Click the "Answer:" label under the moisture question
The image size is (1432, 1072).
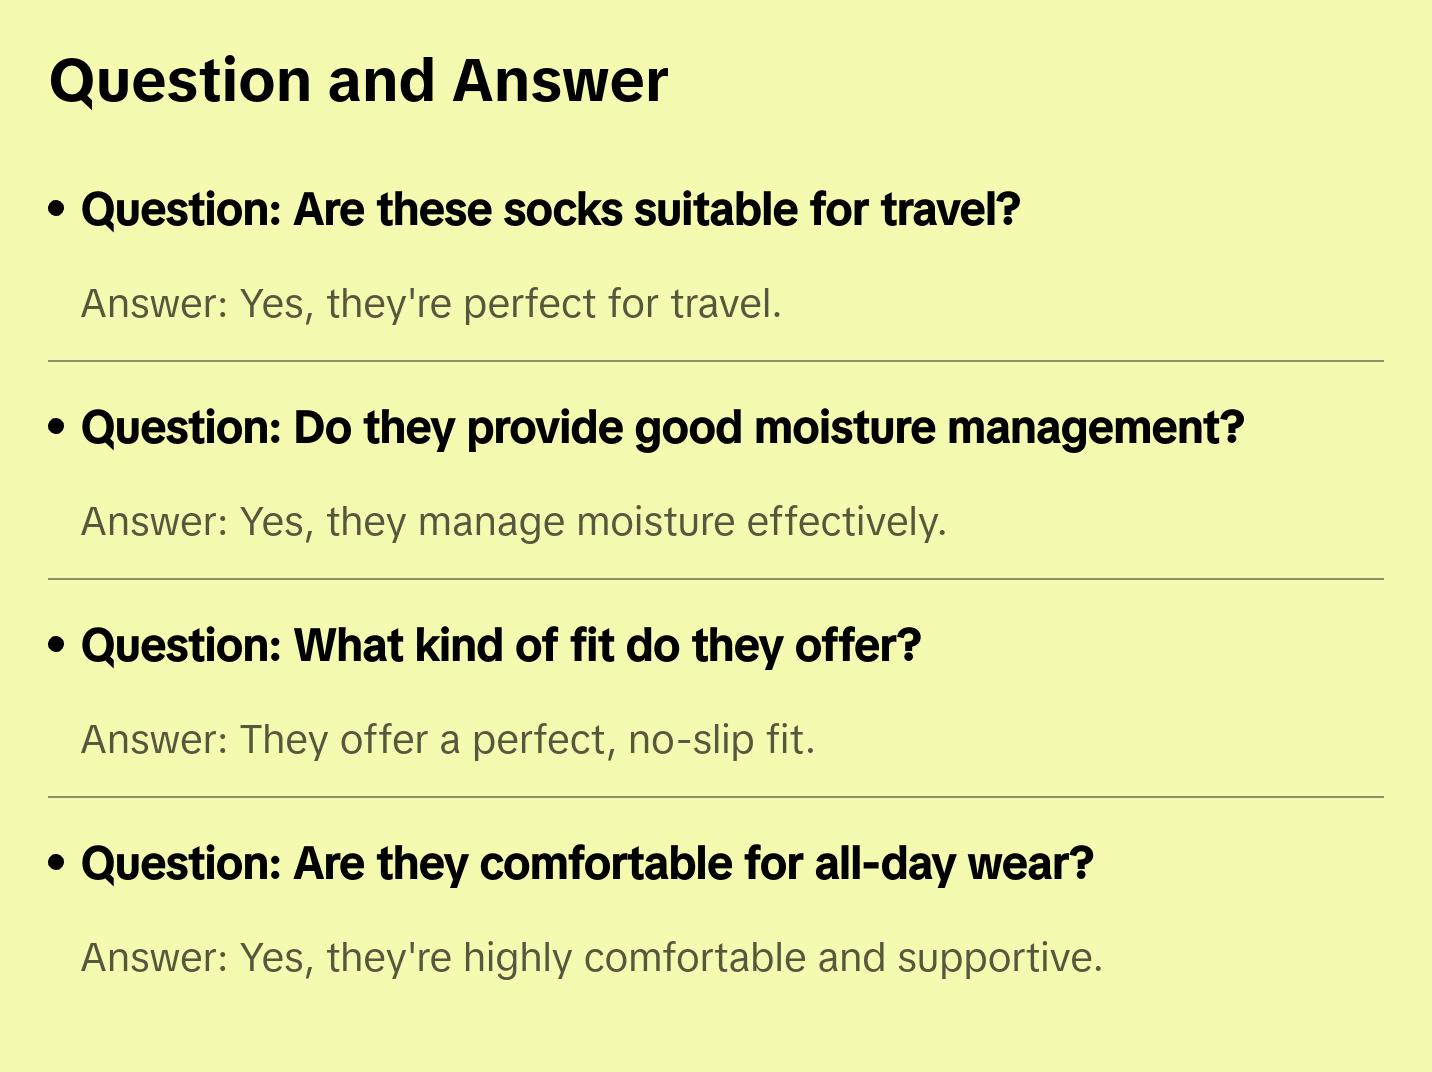click(x=155, y=522)
